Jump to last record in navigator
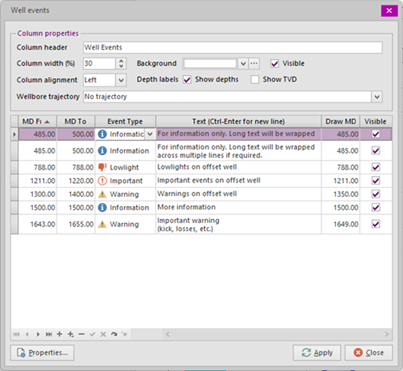 pos(49,334)
